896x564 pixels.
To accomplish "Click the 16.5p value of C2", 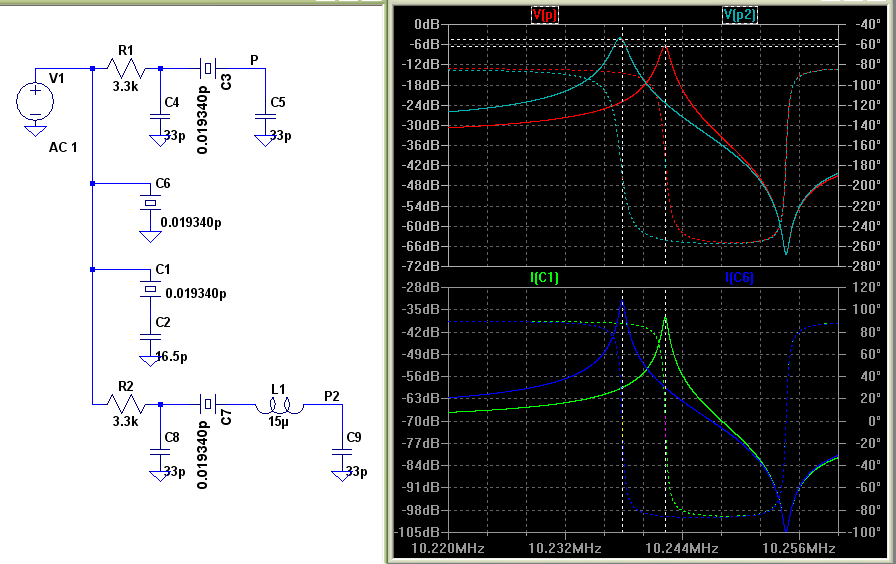I will pos(170,356).
